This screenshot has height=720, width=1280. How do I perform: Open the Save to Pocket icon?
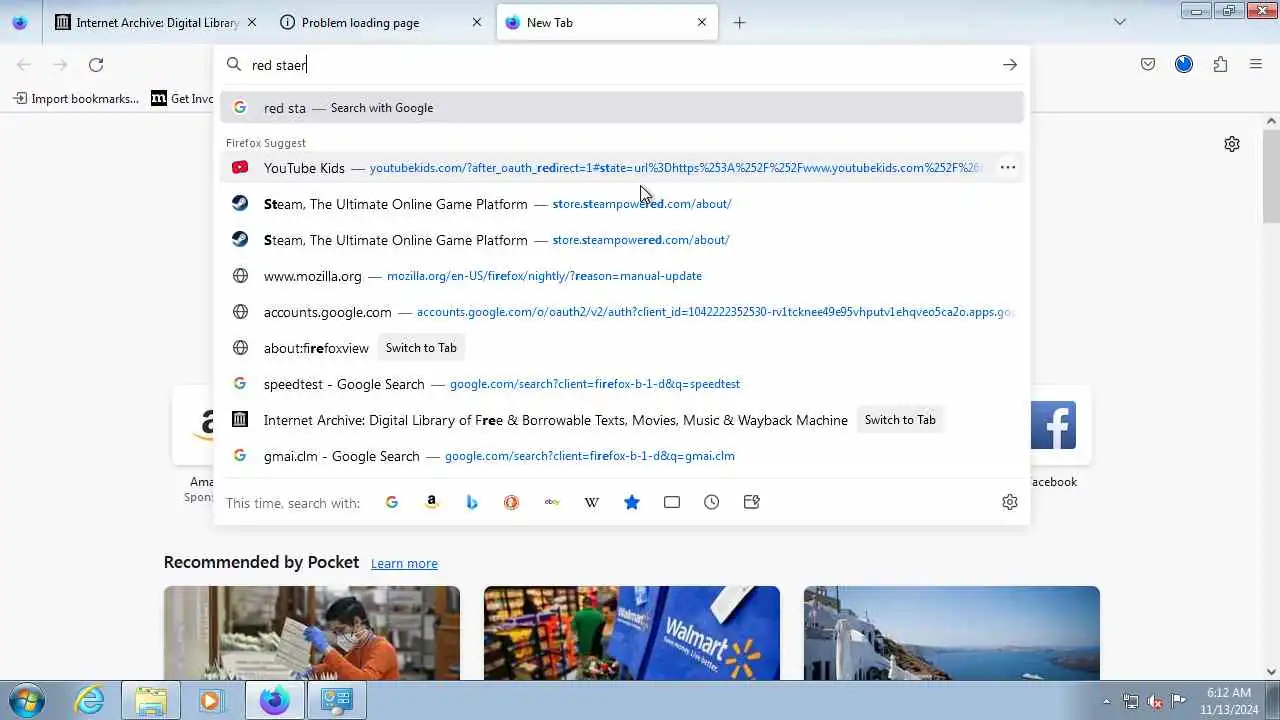tap(1148, 65)
